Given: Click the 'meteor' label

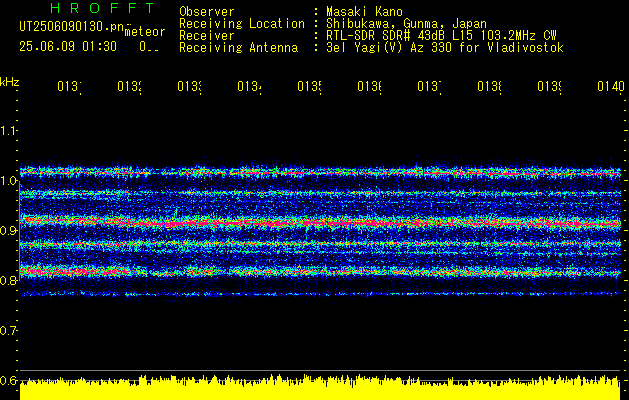Looking at the screenshot, I should pos(145,32).
